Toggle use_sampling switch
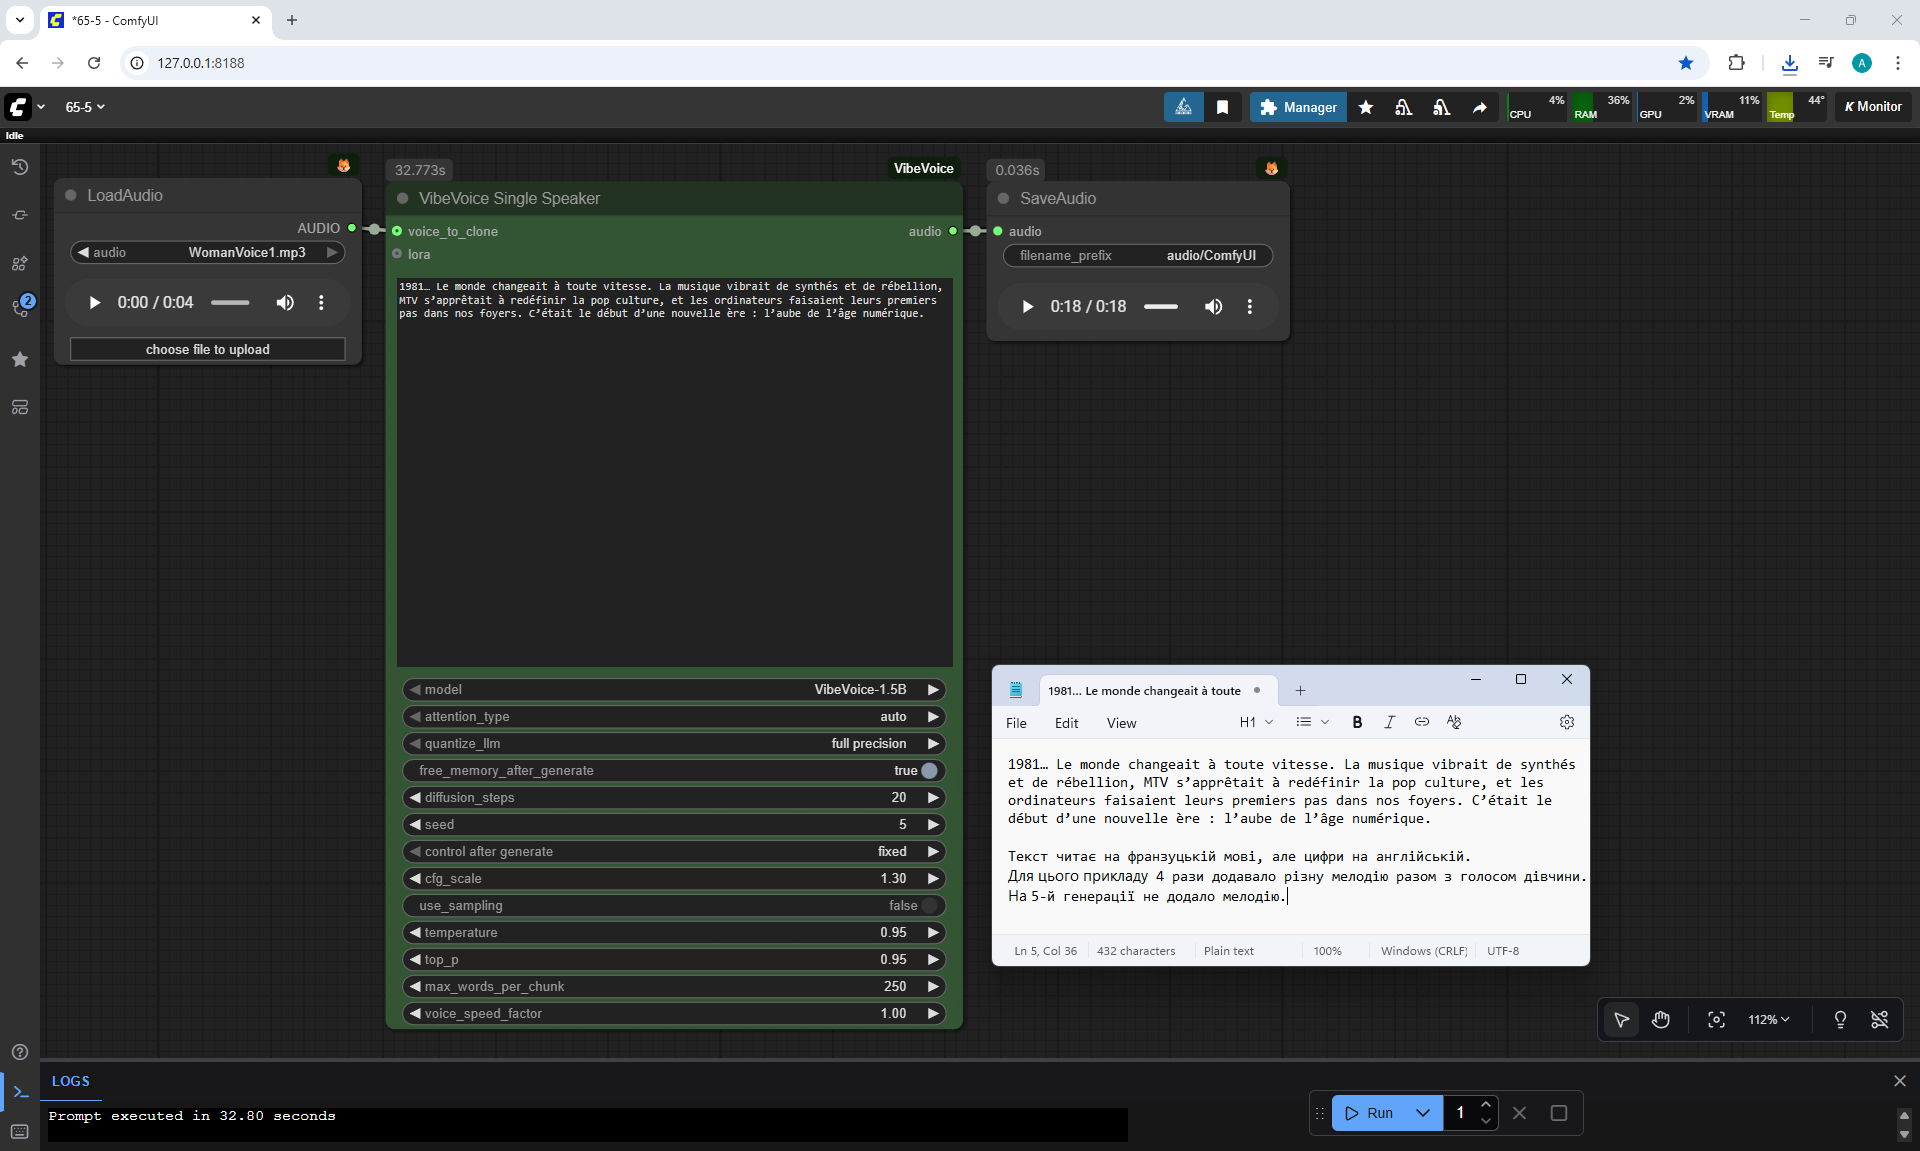The height and width of the screenshot is (1151, 1920). pos(929,906)
